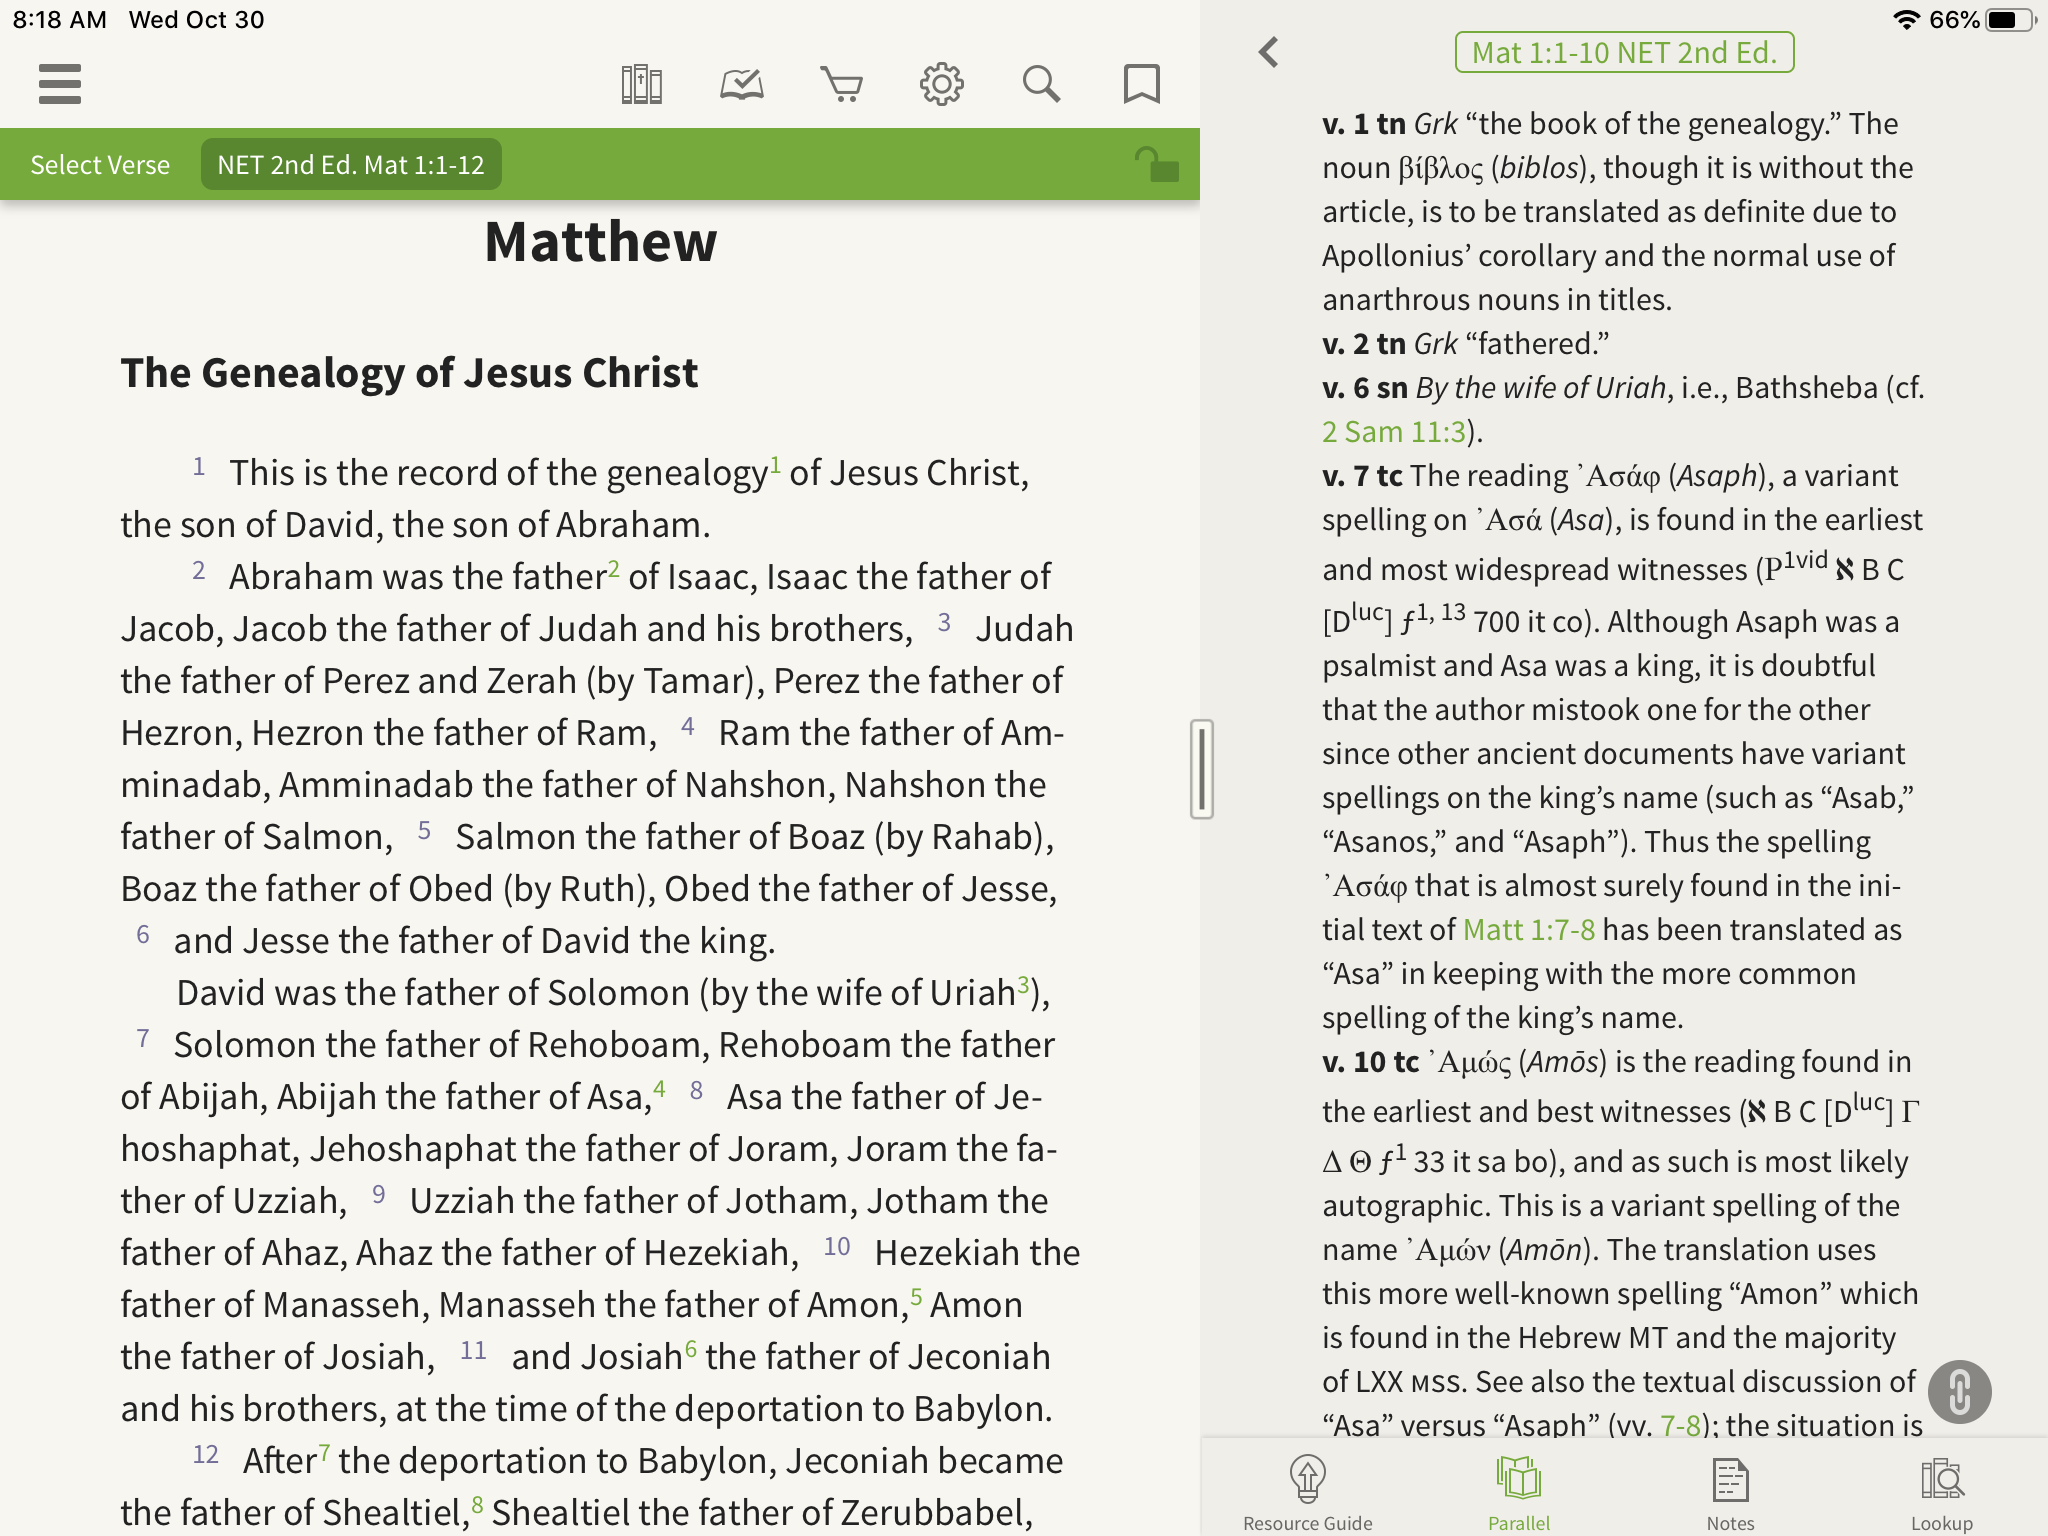
Task: Go back with the chevron arrow
Action: point(1269,52)
